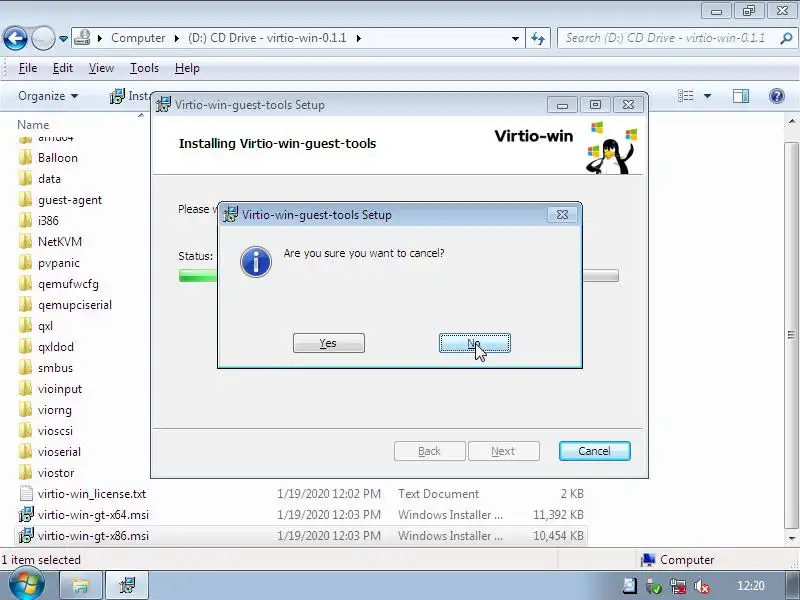Viewport: 800px width, 600px height.
Task: Click Computer in the address breadcrumb
Action: (138, 38)
